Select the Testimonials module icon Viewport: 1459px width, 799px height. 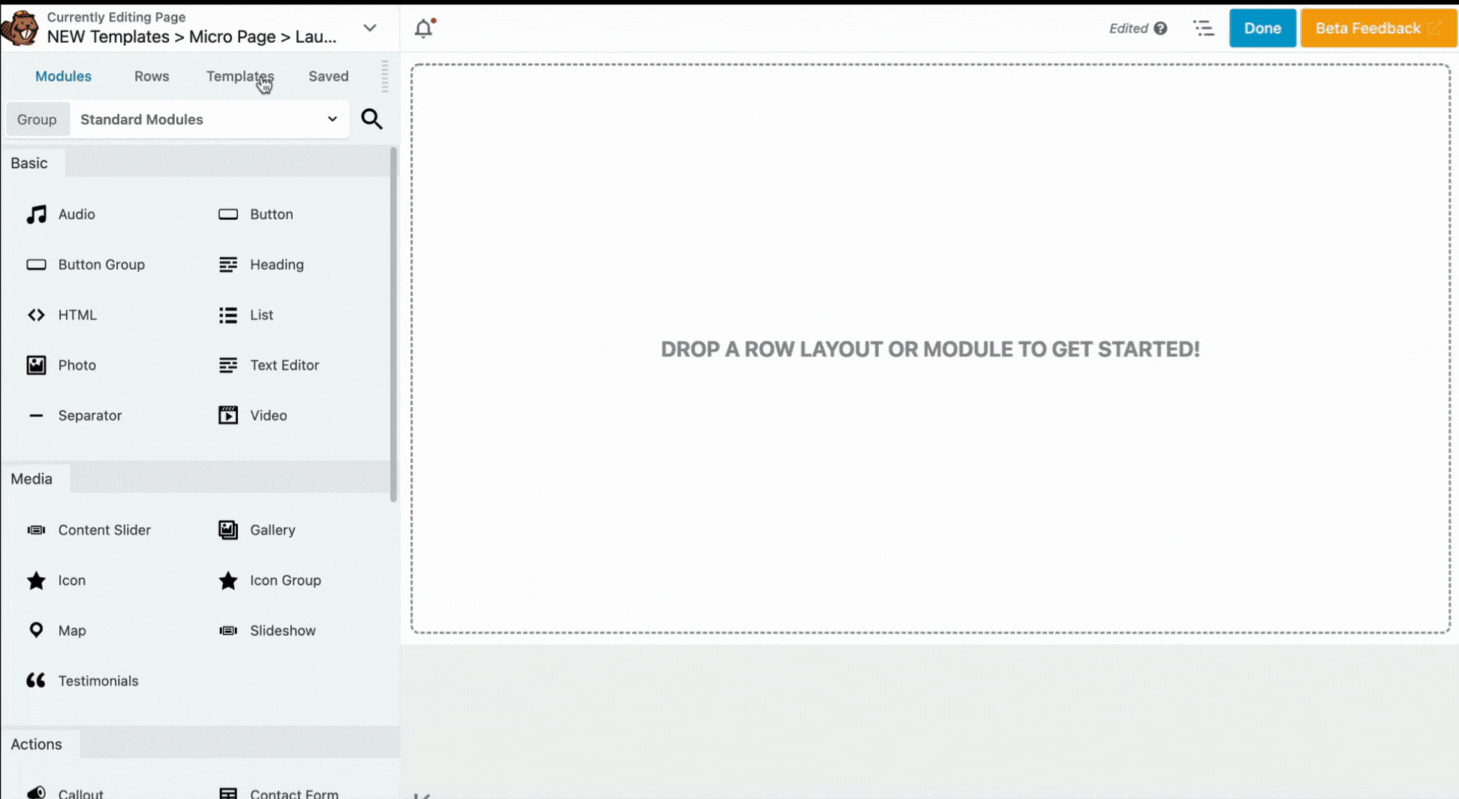click(x=36, y=680)
